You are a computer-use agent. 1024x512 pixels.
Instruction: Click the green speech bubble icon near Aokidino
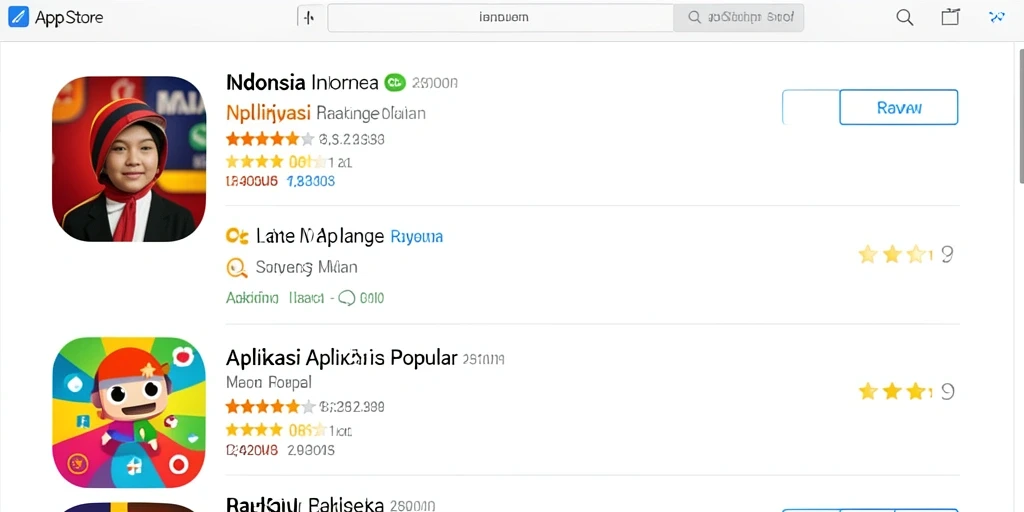click(x=347, y=298)
